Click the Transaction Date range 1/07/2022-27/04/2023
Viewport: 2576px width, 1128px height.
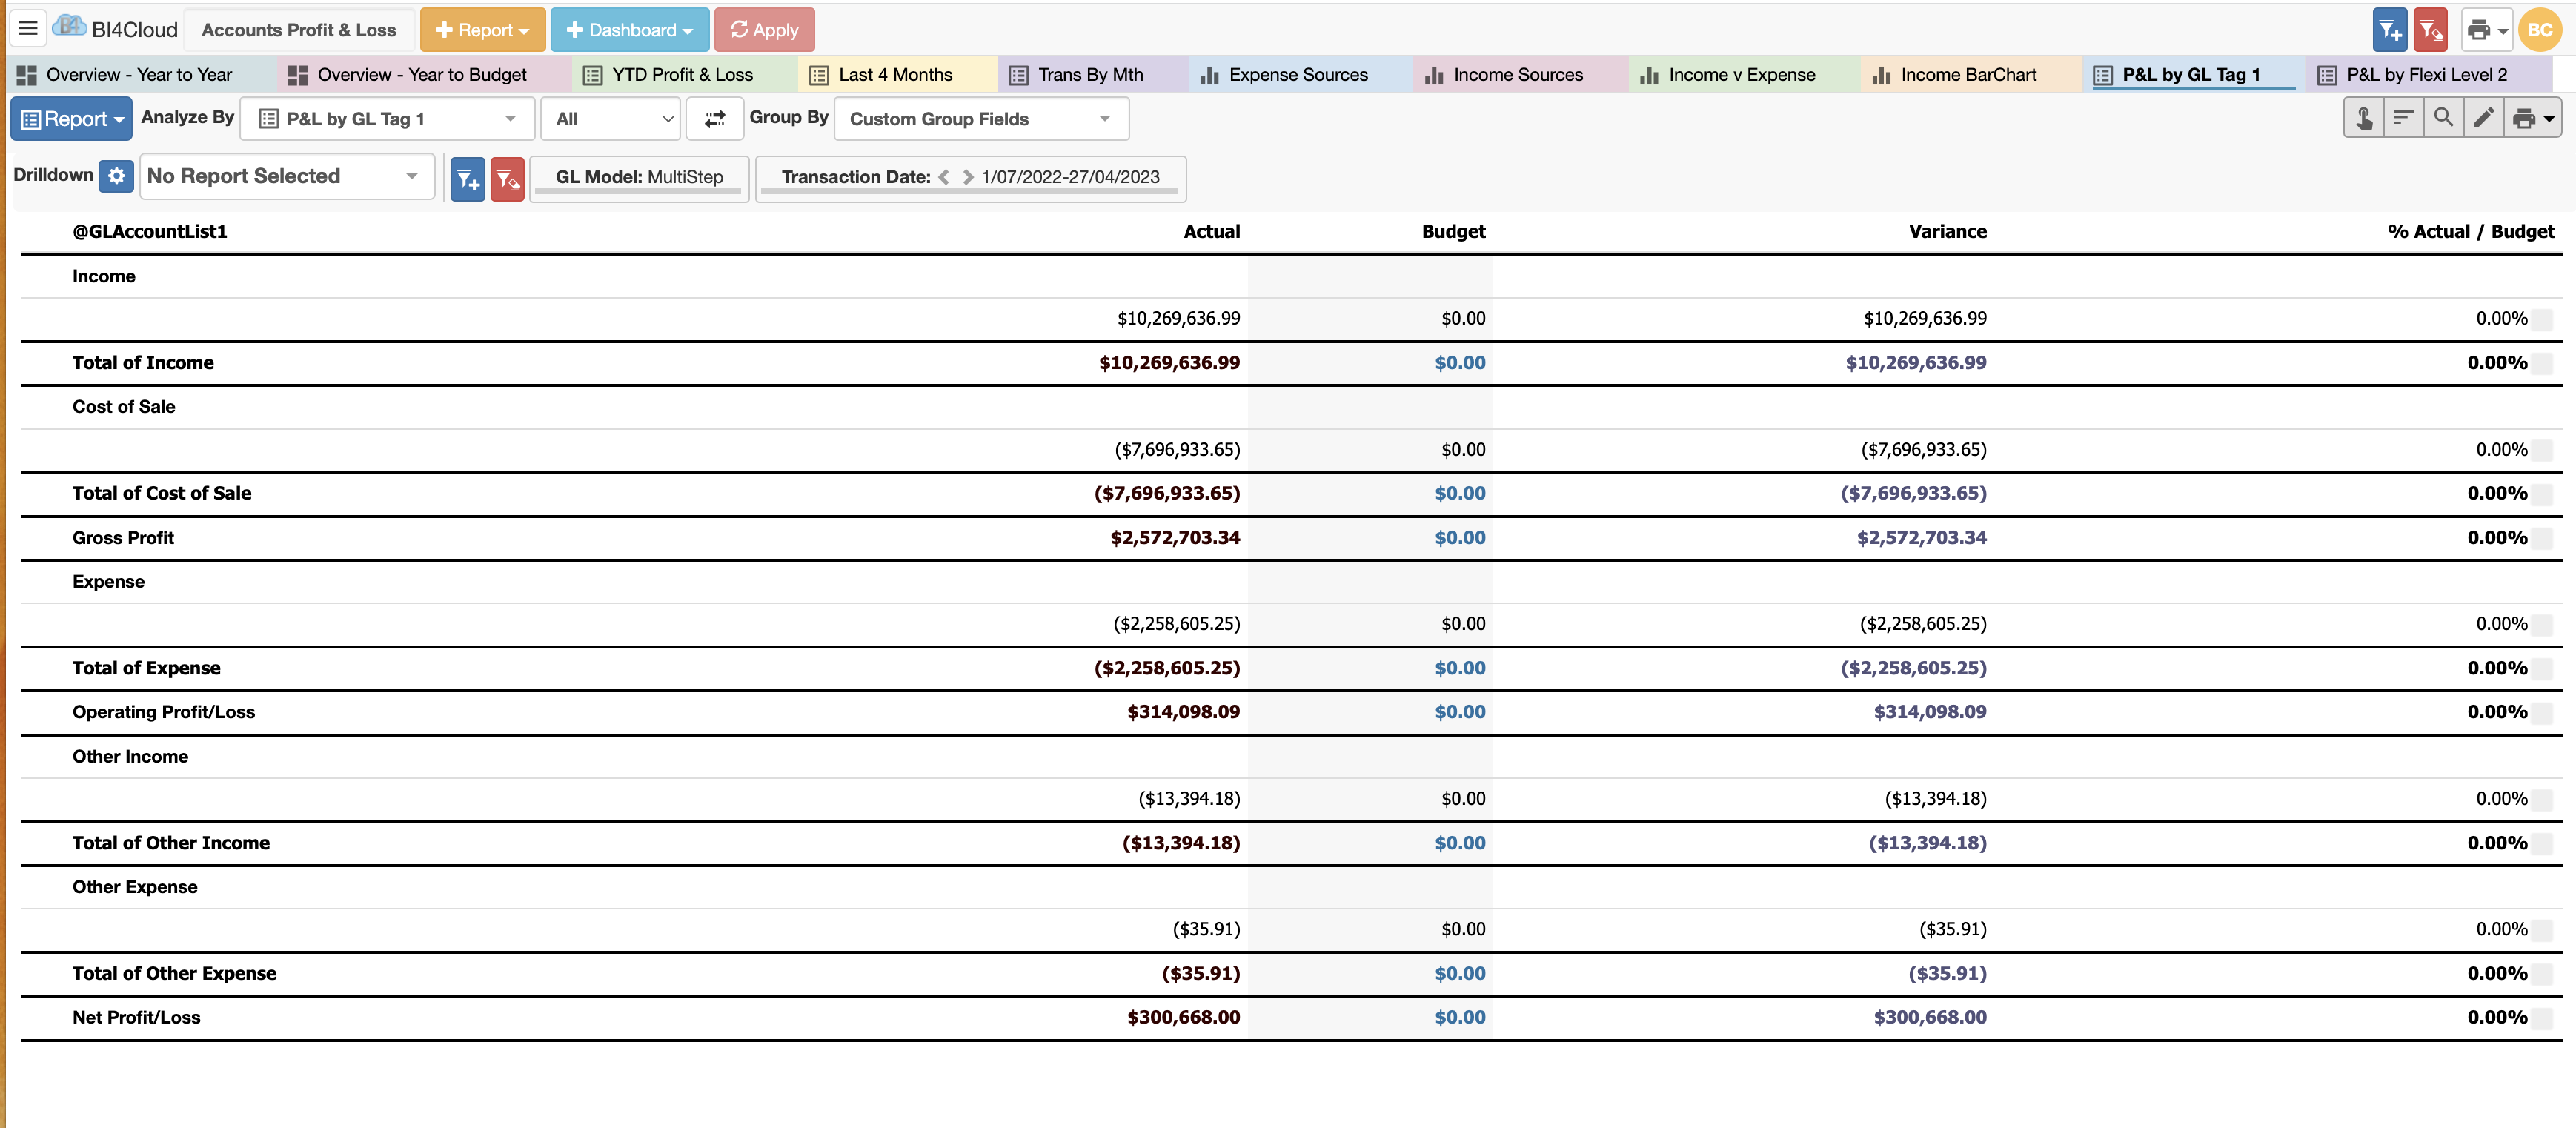(1070, 177)
